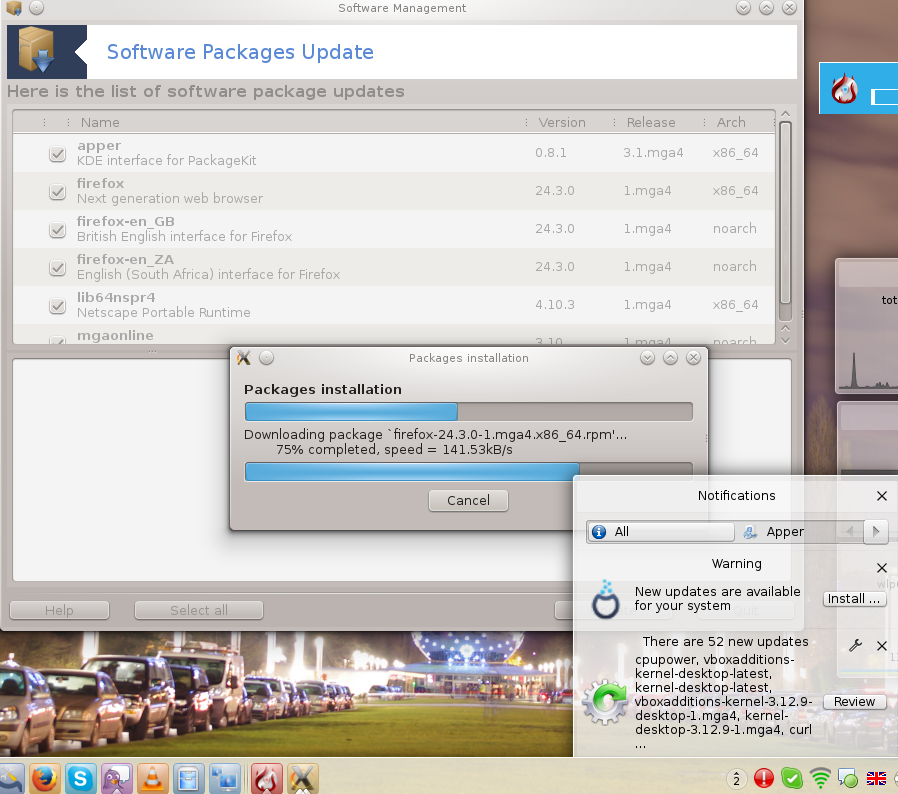
Task: Click scroll-down arrow of package list
Action: tap(786, 340)
